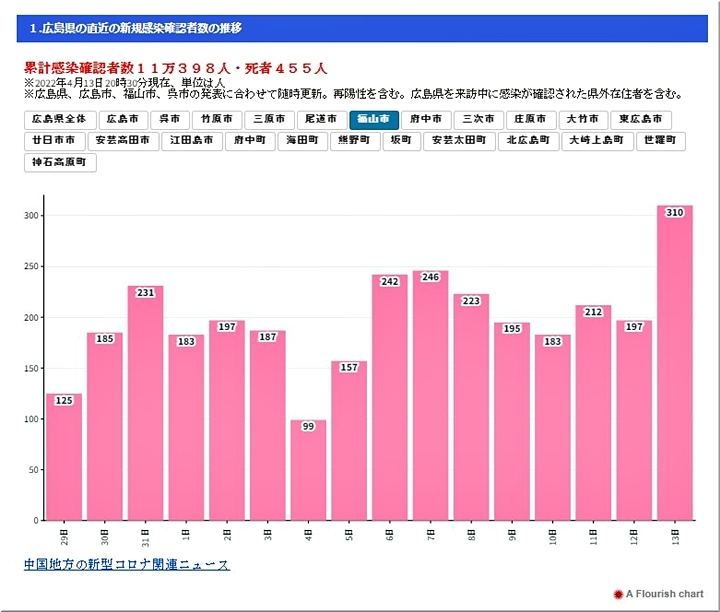Pick the 海田町 filter
720x612 pixels.
[302, 141]
